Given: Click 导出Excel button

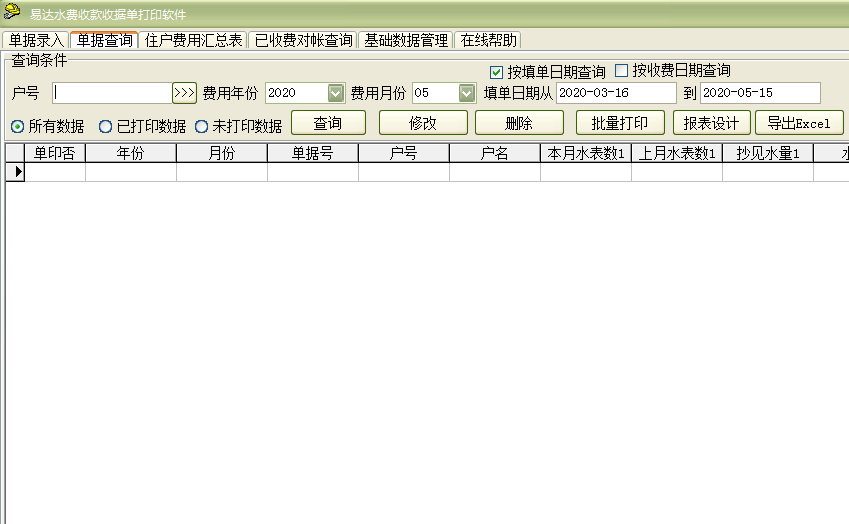Looking at the screenshot, I should [798, 123].
